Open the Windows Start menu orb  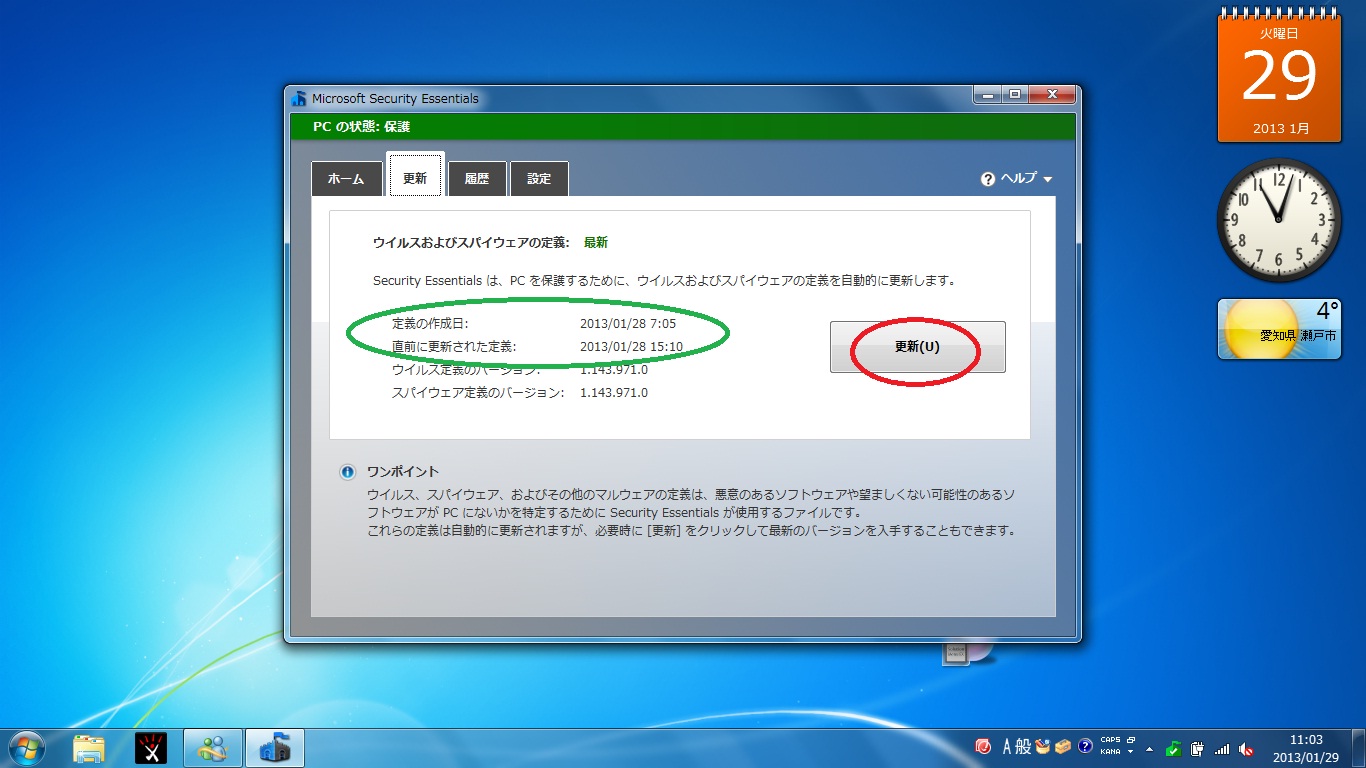(x=26, y=747)
